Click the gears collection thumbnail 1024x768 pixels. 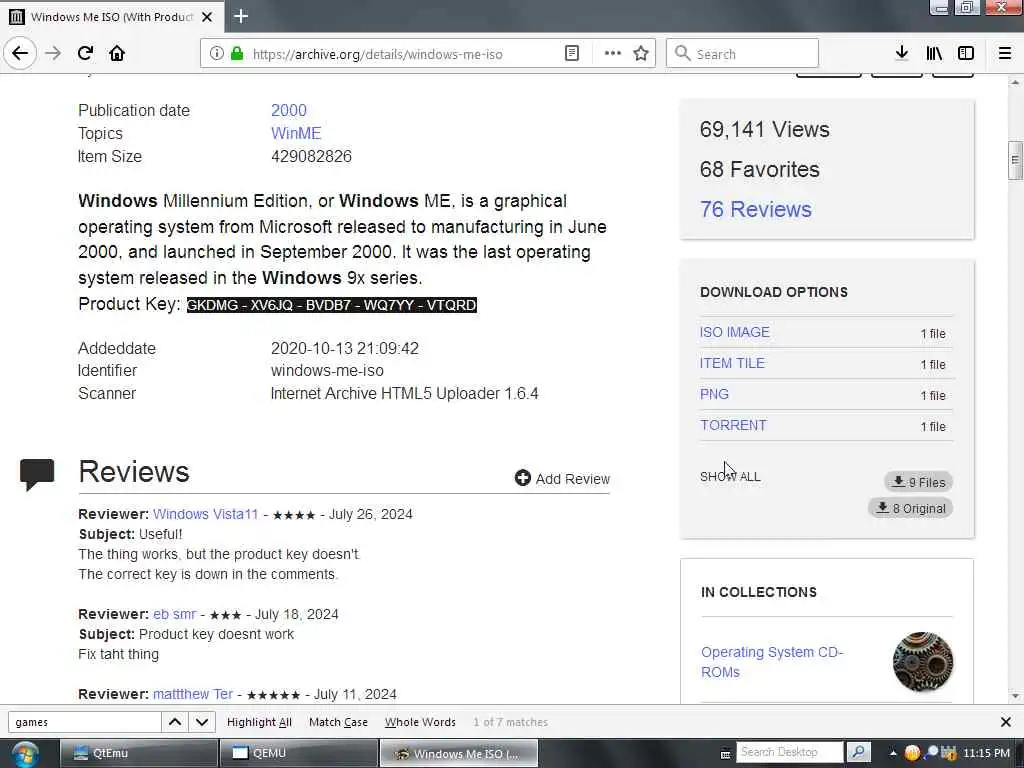coord(923,662)
